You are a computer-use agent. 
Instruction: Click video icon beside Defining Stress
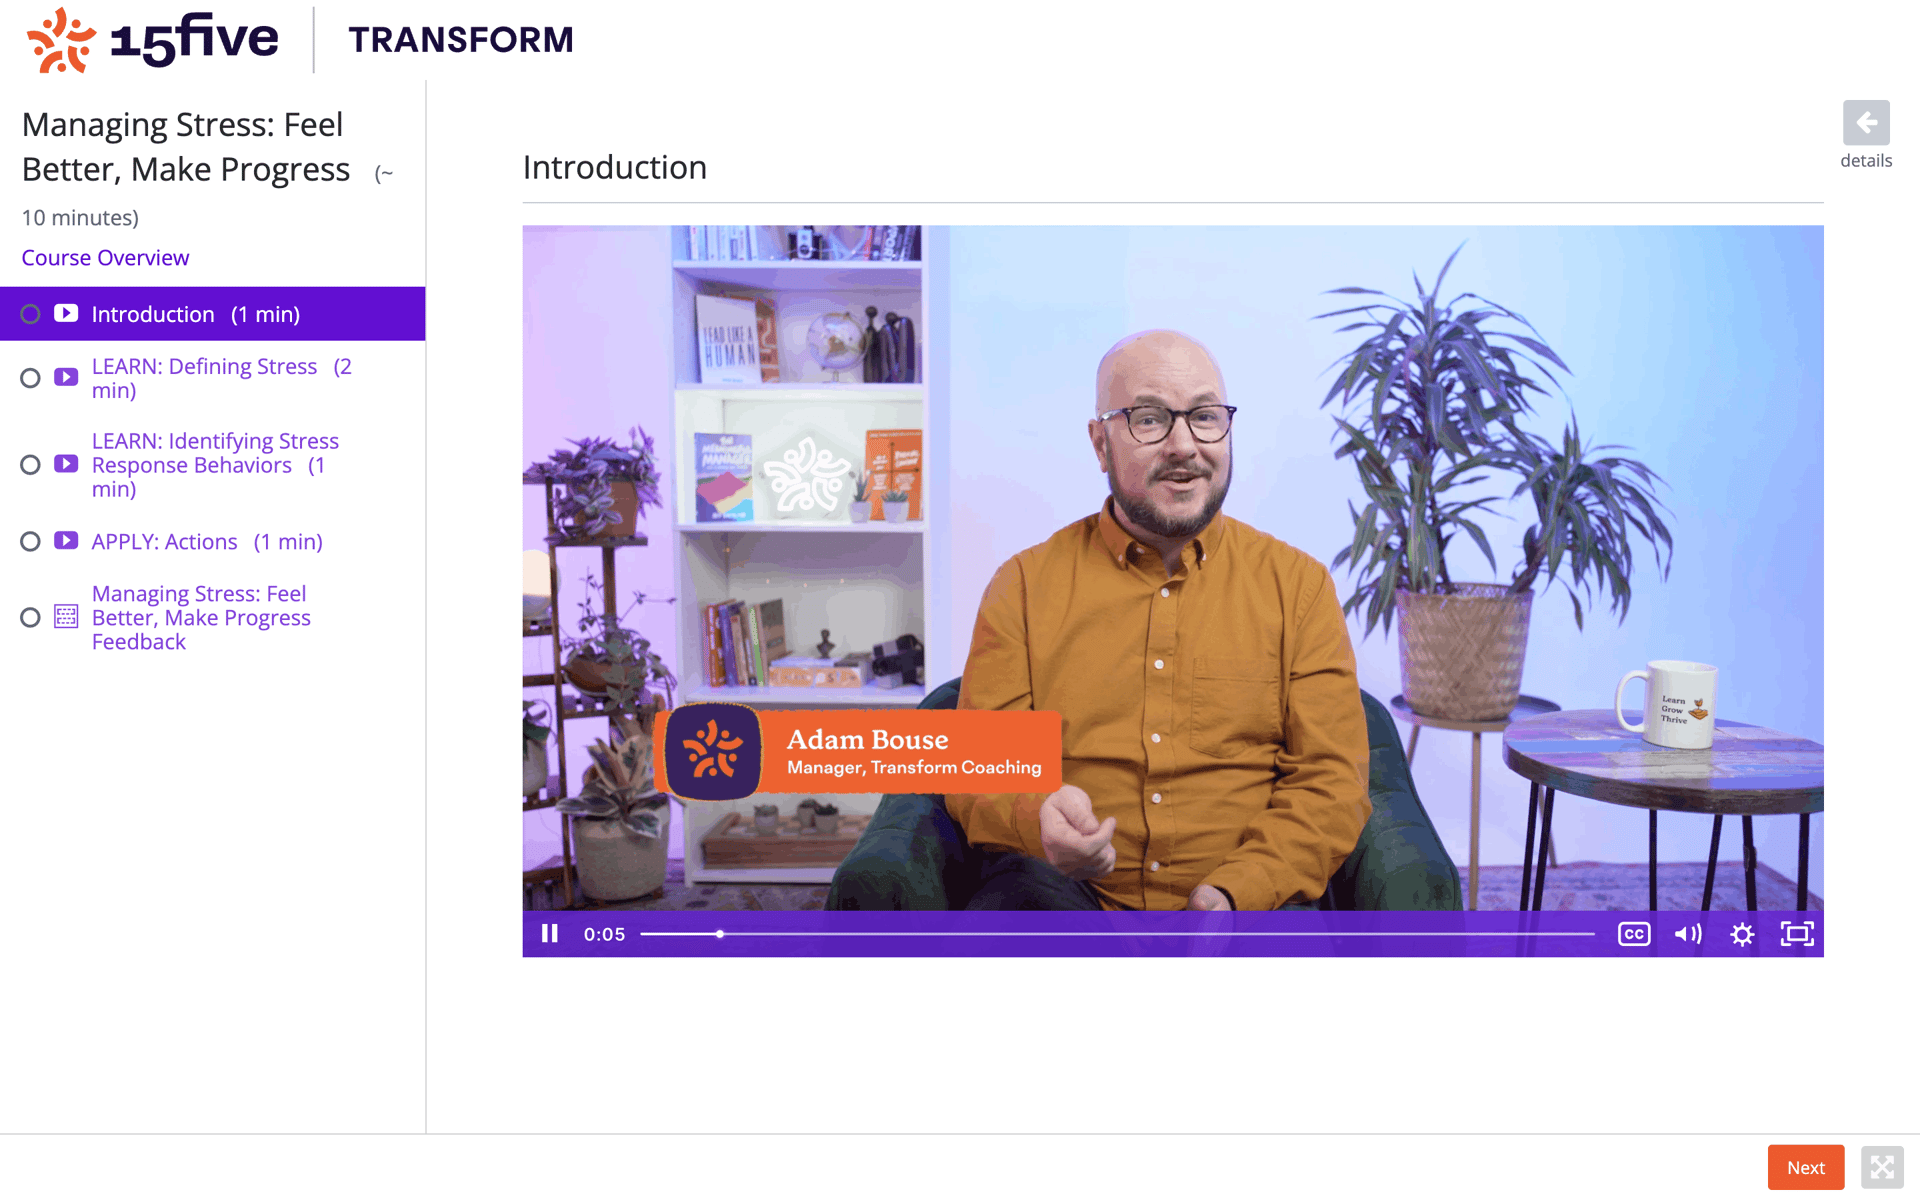(66, 377)
